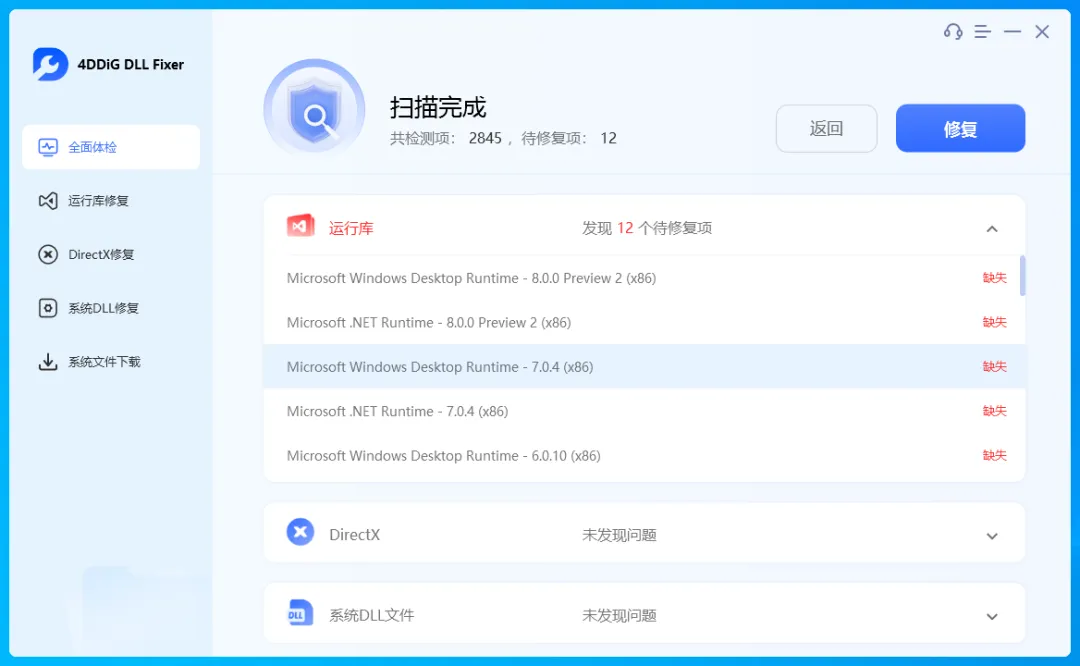The height and width of the screenshot is (666, 1080).
Task: Select Microsoft Windows Desktop Runtime 6.0.10 row
Action: [x=644, y=456]
